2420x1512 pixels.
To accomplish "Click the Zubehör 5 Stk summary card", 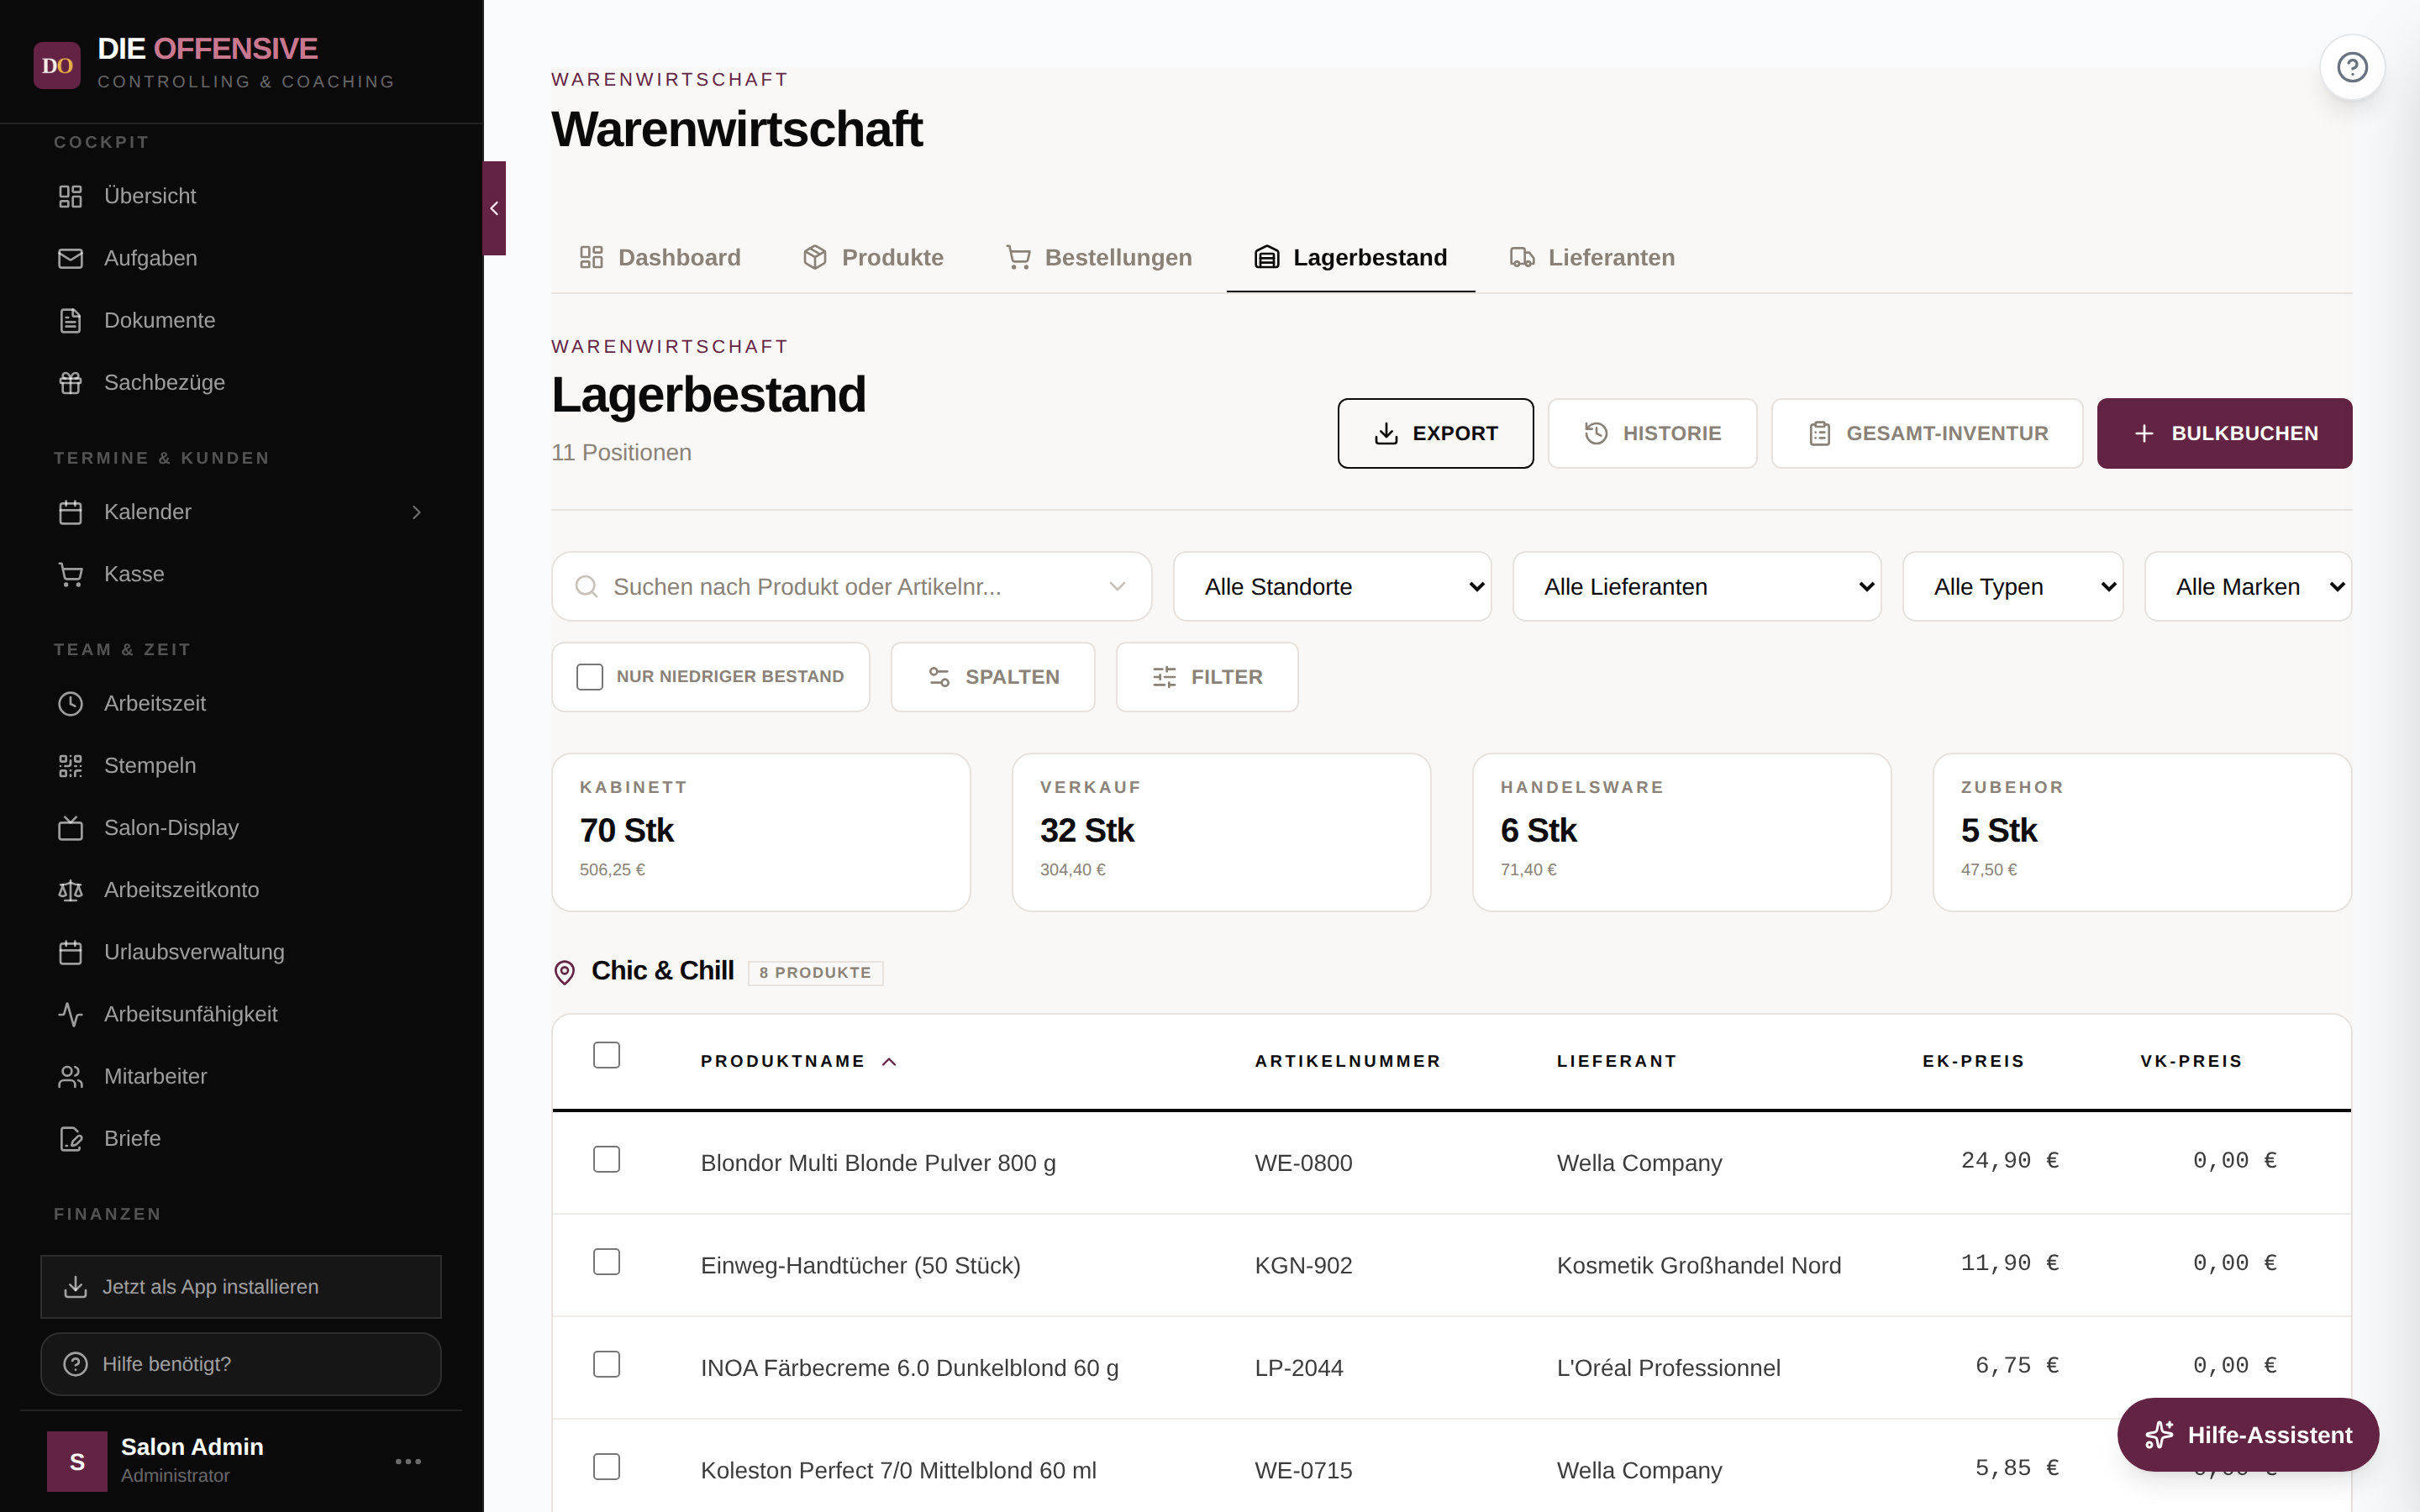I will tap(2142, 832).
